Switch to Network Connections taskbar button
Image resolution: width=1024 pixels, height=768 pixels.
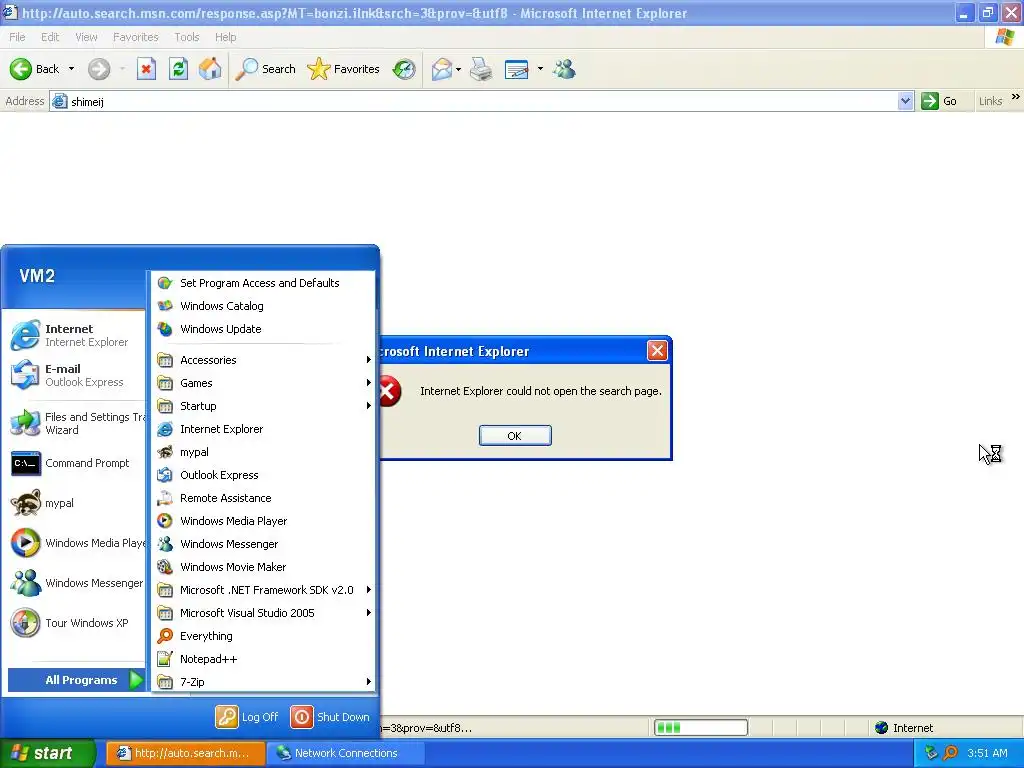345,753
